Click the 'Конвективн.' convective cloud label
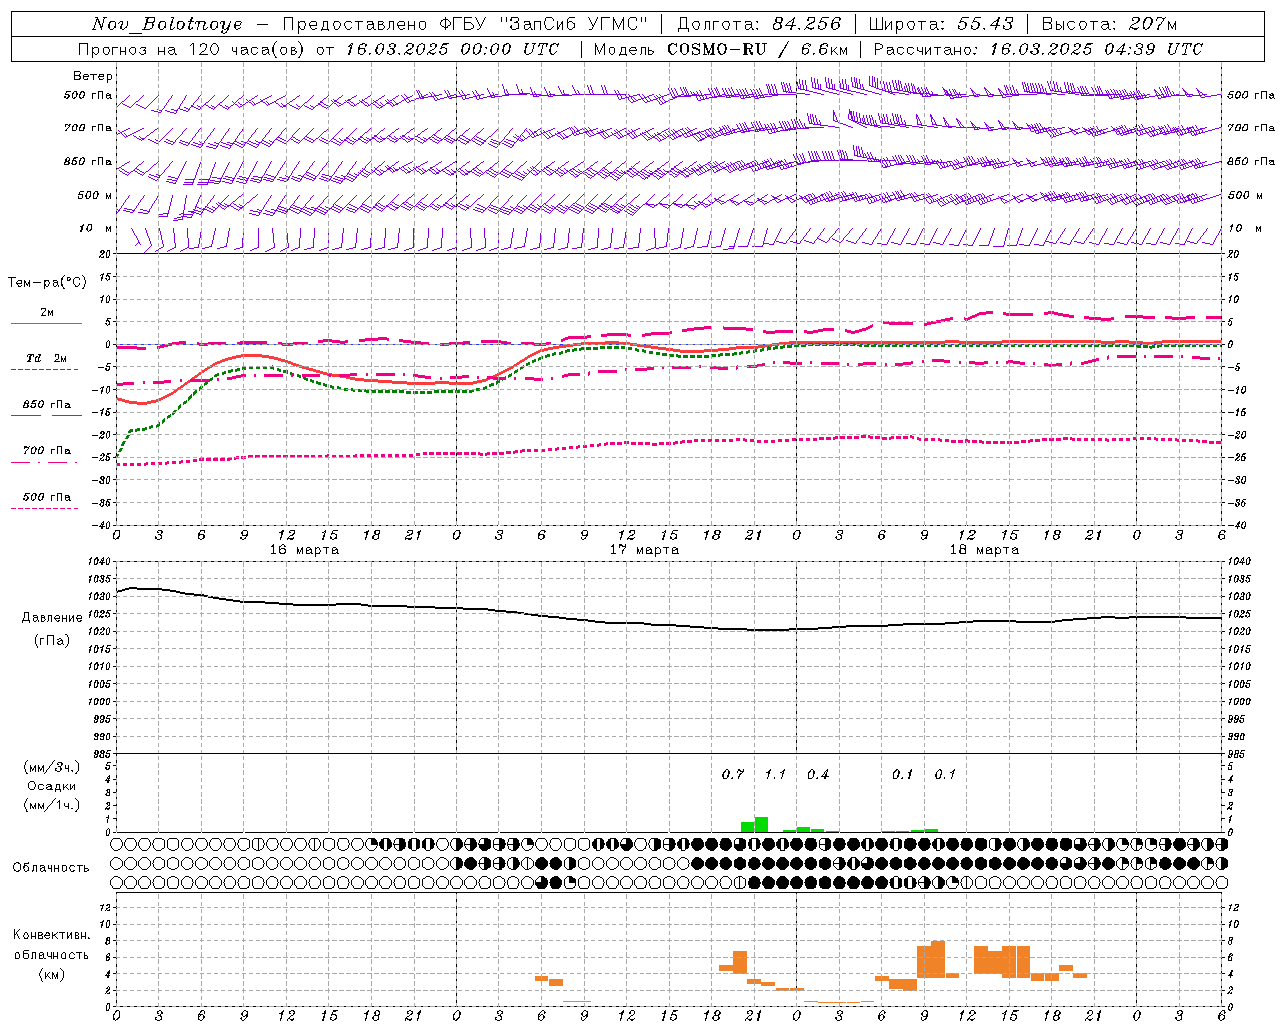 pyautogui.click(x=52, y=935)
